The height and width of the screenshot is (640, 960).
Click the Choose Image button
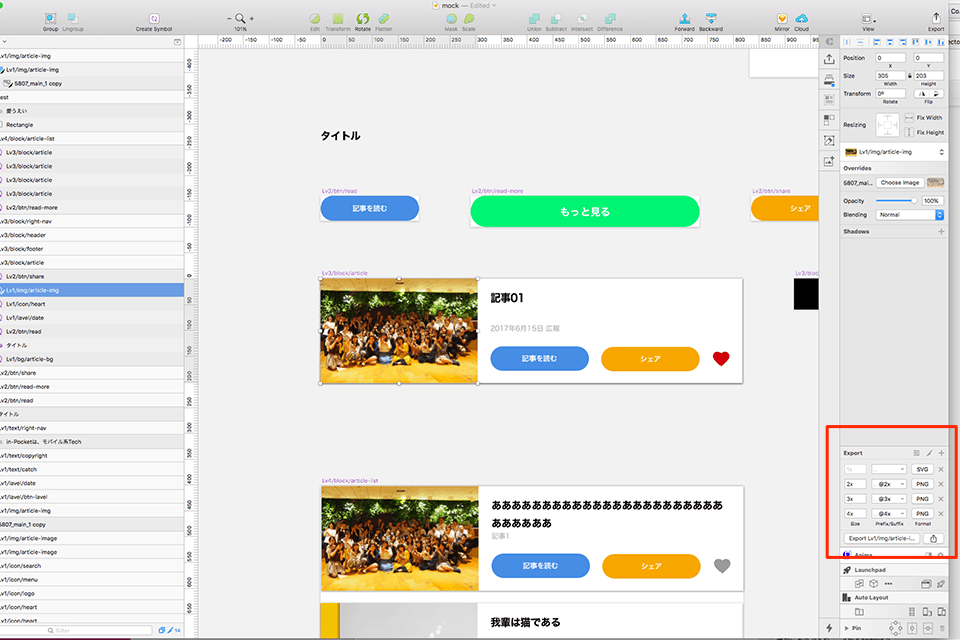[899, 183]
